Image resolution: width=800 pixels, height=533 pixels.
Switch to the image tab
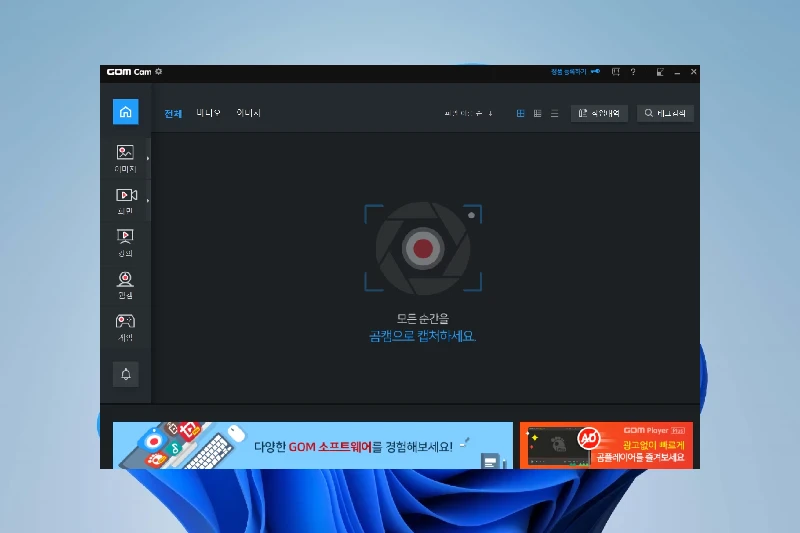click(x=248, y=113)
